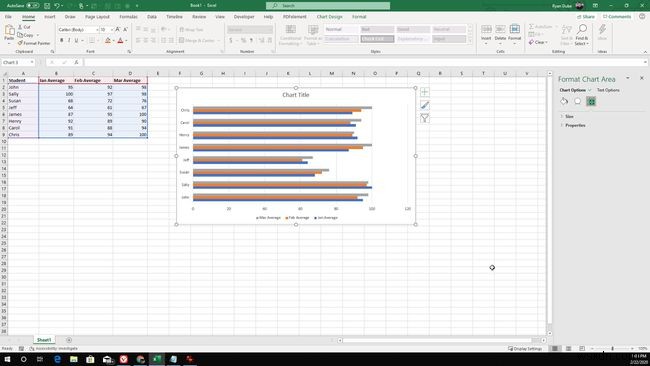Screen dimensions: 650x366
Task: Click the Save icon in title bar
Action: point(47,6)
